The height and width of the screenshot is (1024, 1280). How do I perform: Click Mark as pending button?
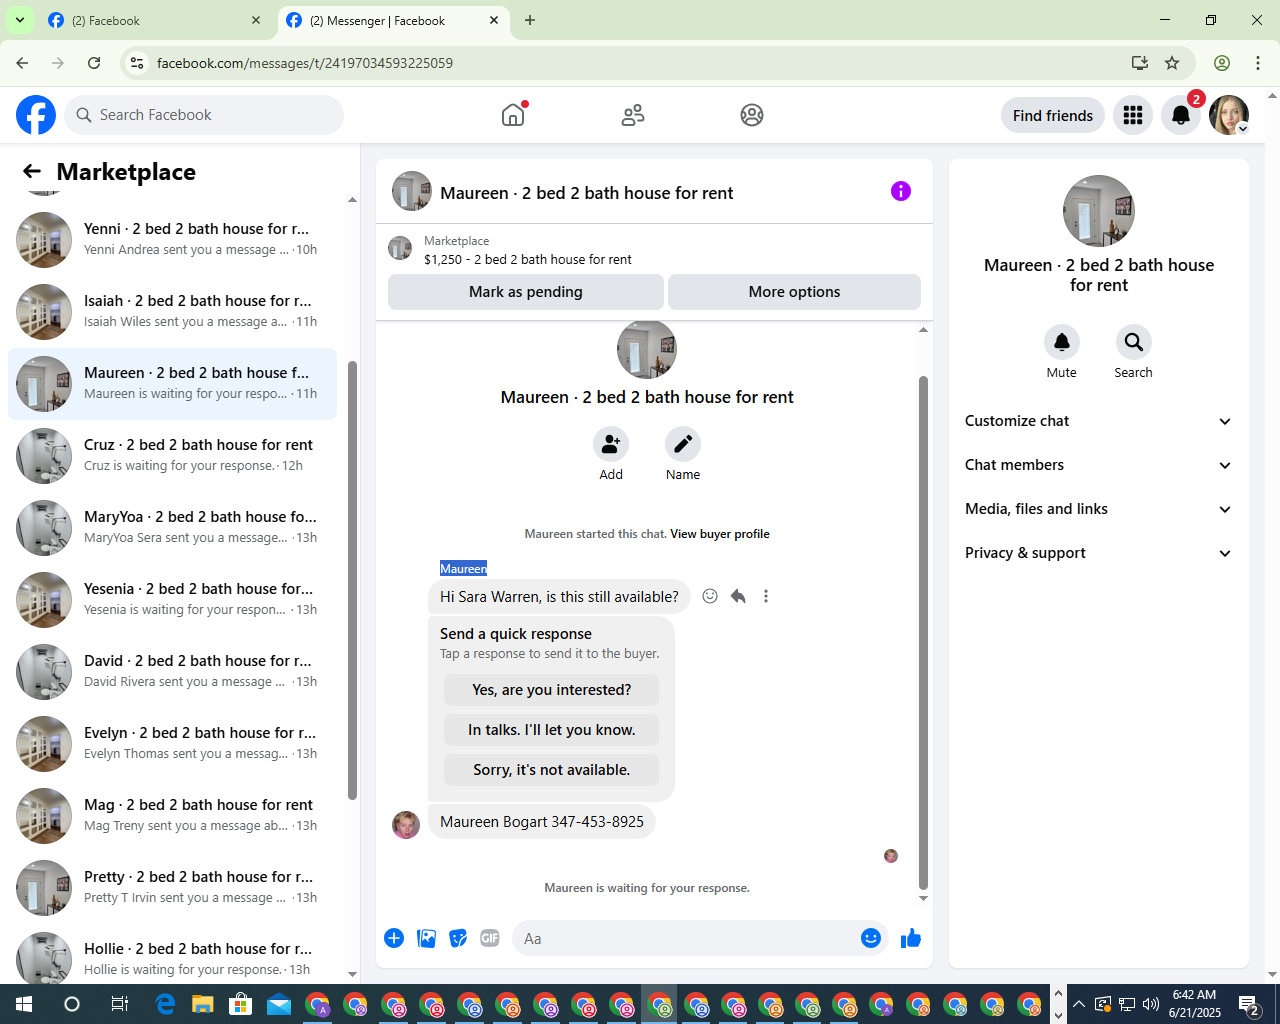(x=526, y=292)
